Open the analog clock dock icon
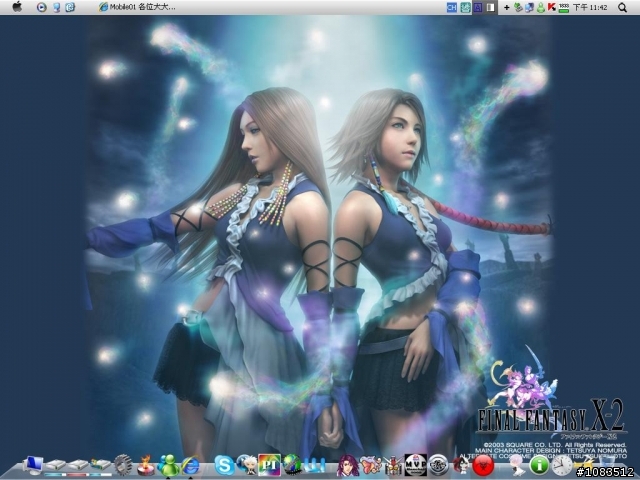Viewport: 640px width, 480px height. (562, 465)
